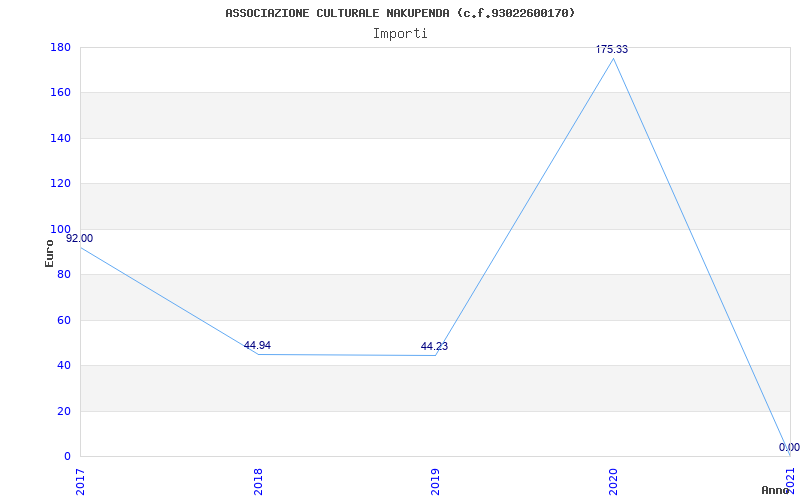Screen dimensions: 800x500
Task: Select the 0.00 data label
Action: click(789, 447)
